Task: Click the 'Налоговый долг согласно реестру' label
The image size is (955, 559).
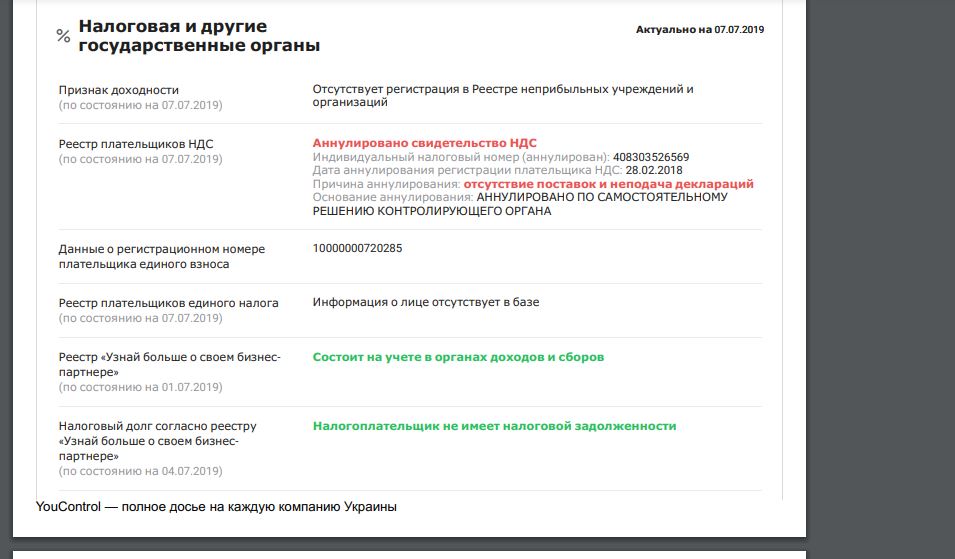Action: point(157,426)
